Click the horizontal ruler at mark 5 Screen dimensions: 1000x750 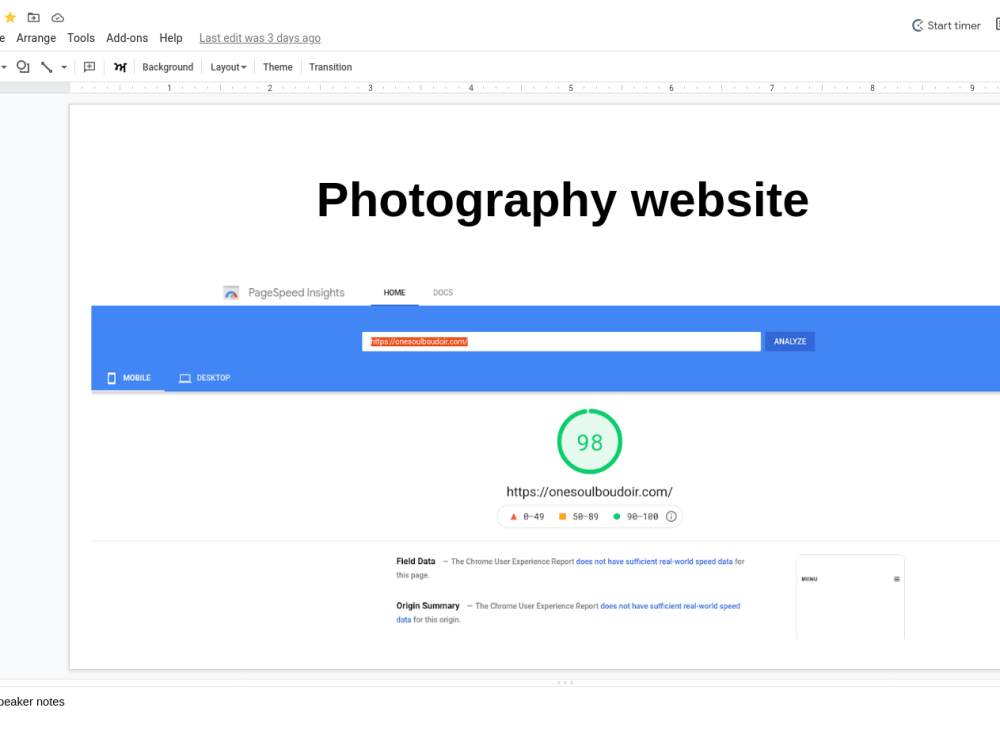[571, 88]
